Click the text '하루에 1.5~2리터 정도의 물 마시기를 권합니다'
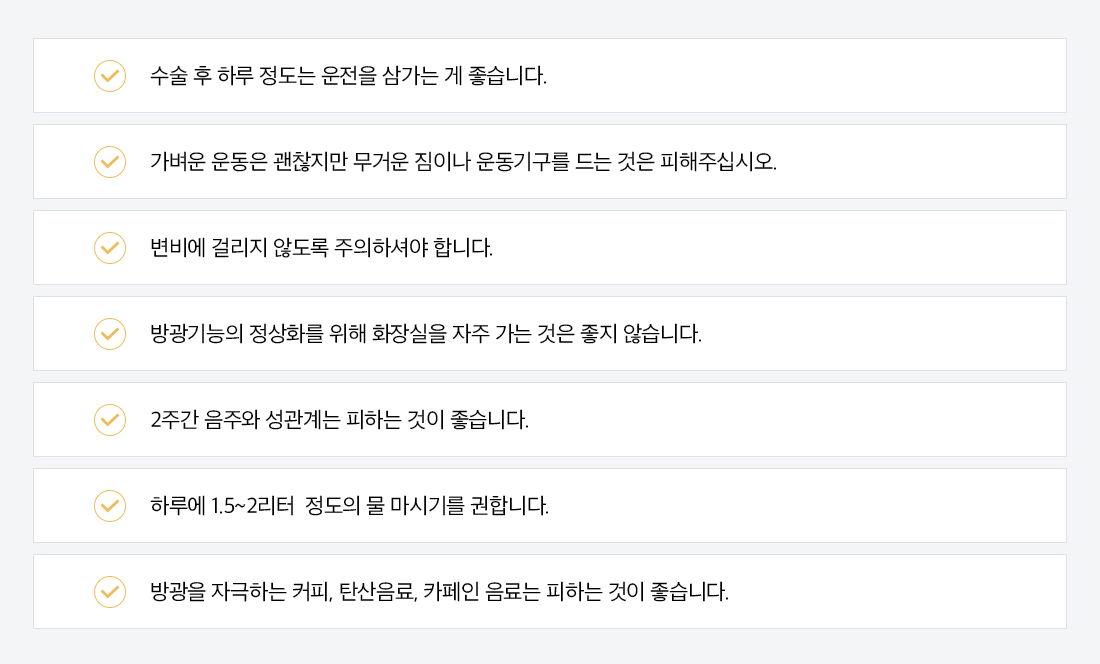Viewport: 1100px width, 664px height. tap(349, 506)
